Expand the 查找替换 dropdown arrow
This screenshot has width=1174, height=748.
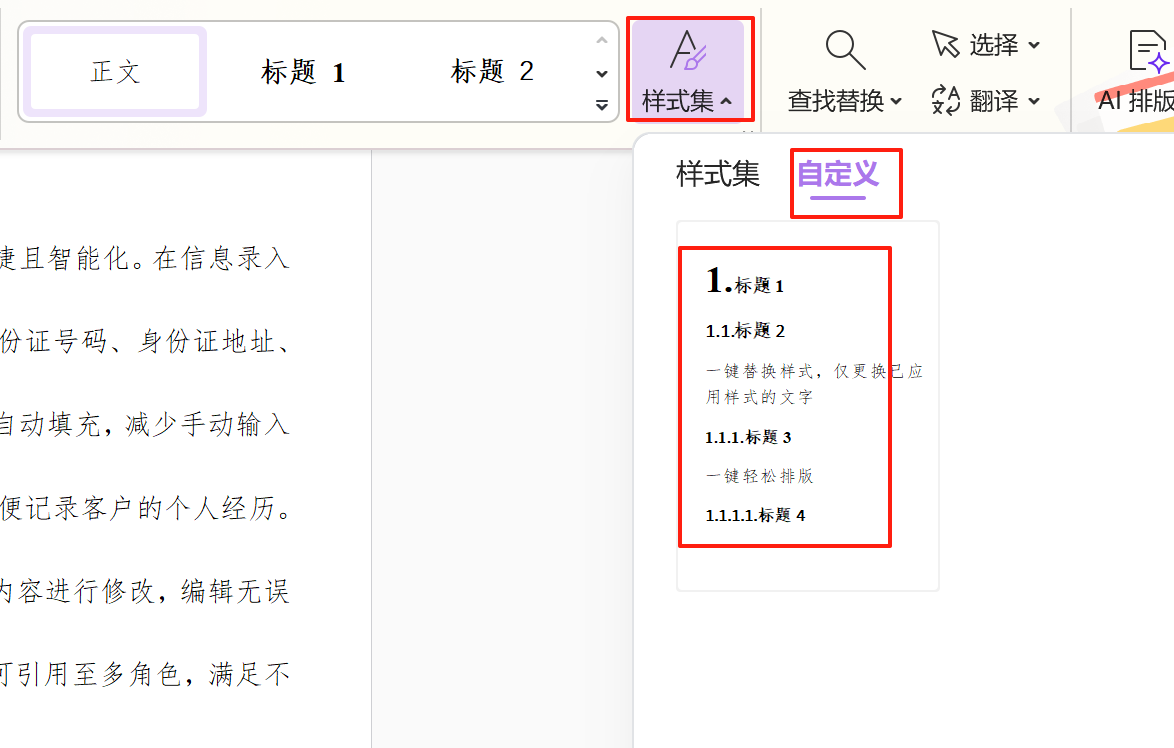896,101
